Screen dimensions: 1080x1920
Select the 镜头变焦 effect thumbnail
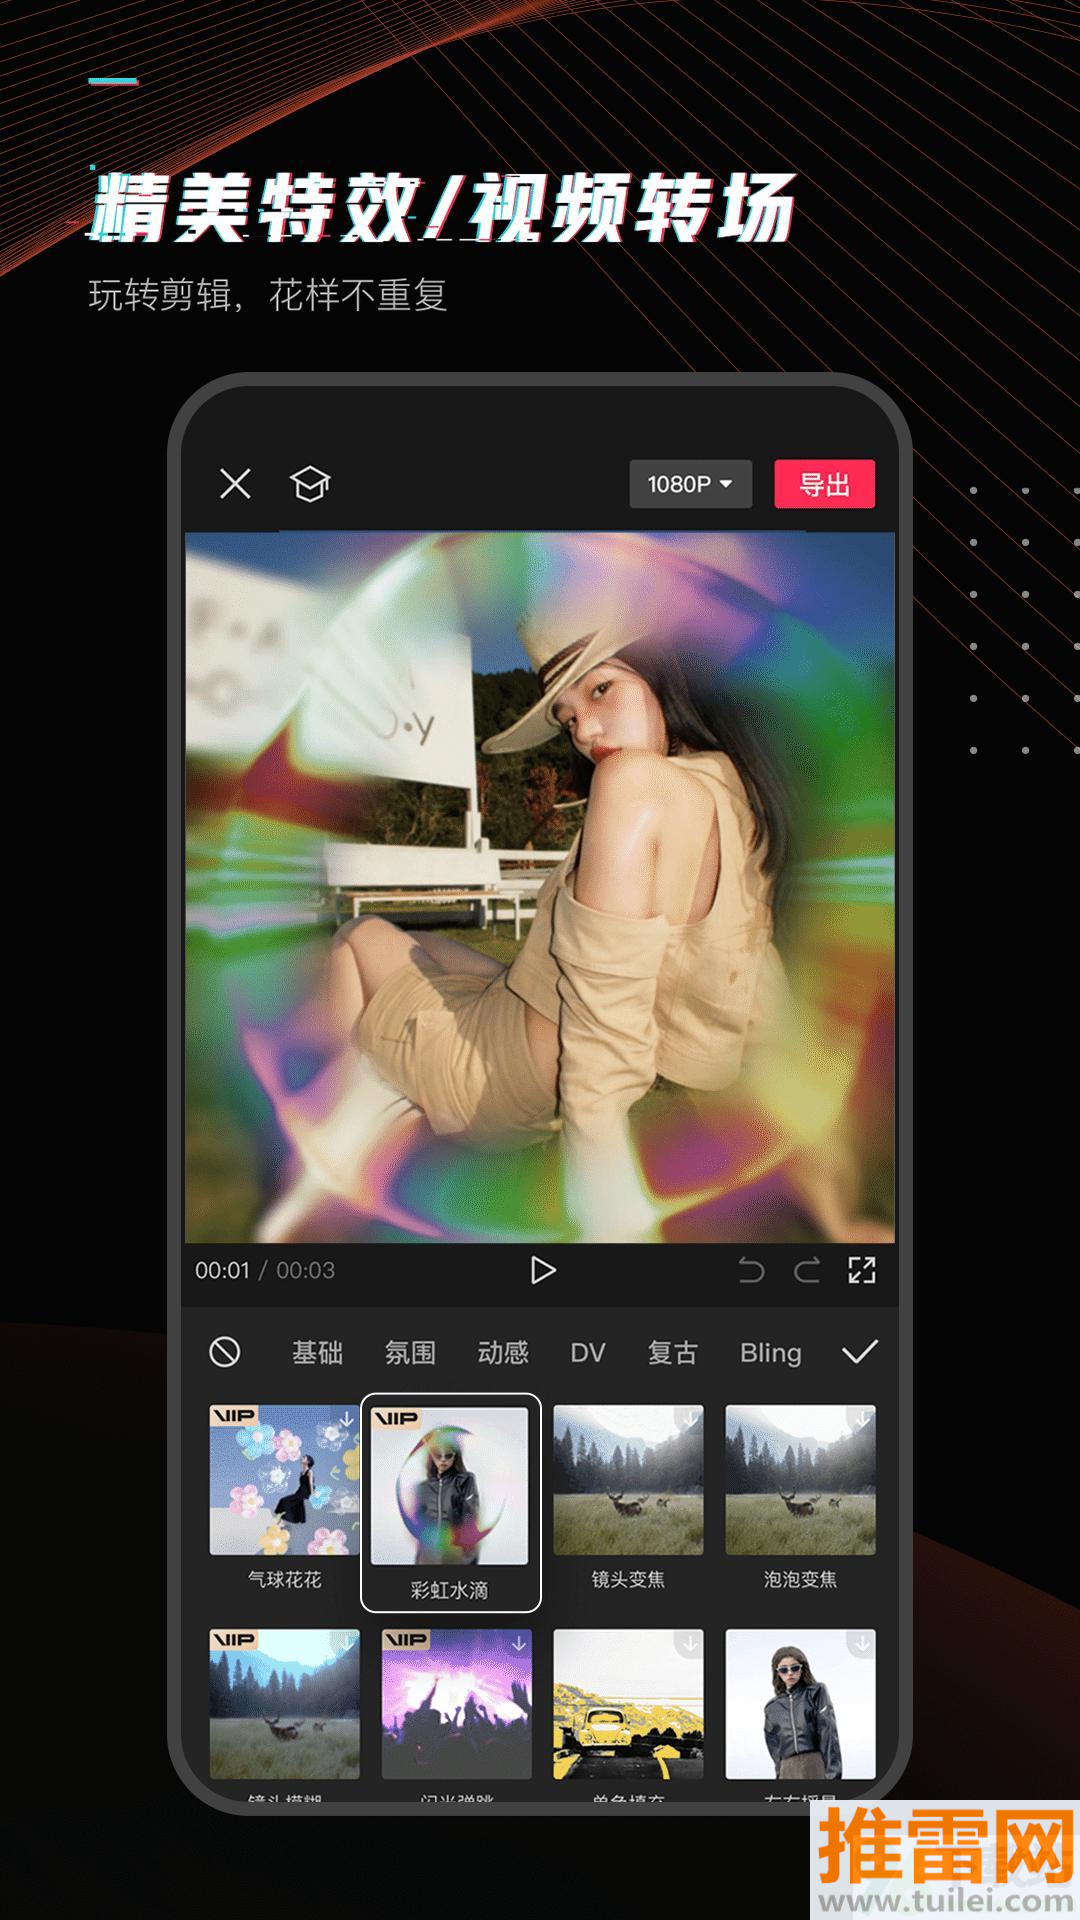[628, 1480]
